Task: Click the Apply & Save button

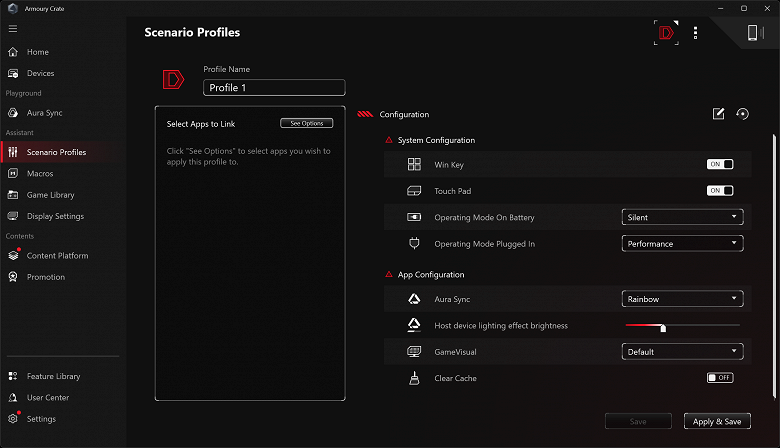Action: click(717, 421)
